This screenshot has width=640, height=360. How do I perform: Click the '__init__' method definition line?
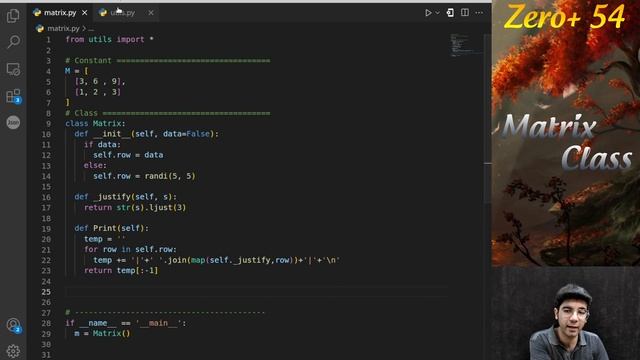[x=147, y=134]
